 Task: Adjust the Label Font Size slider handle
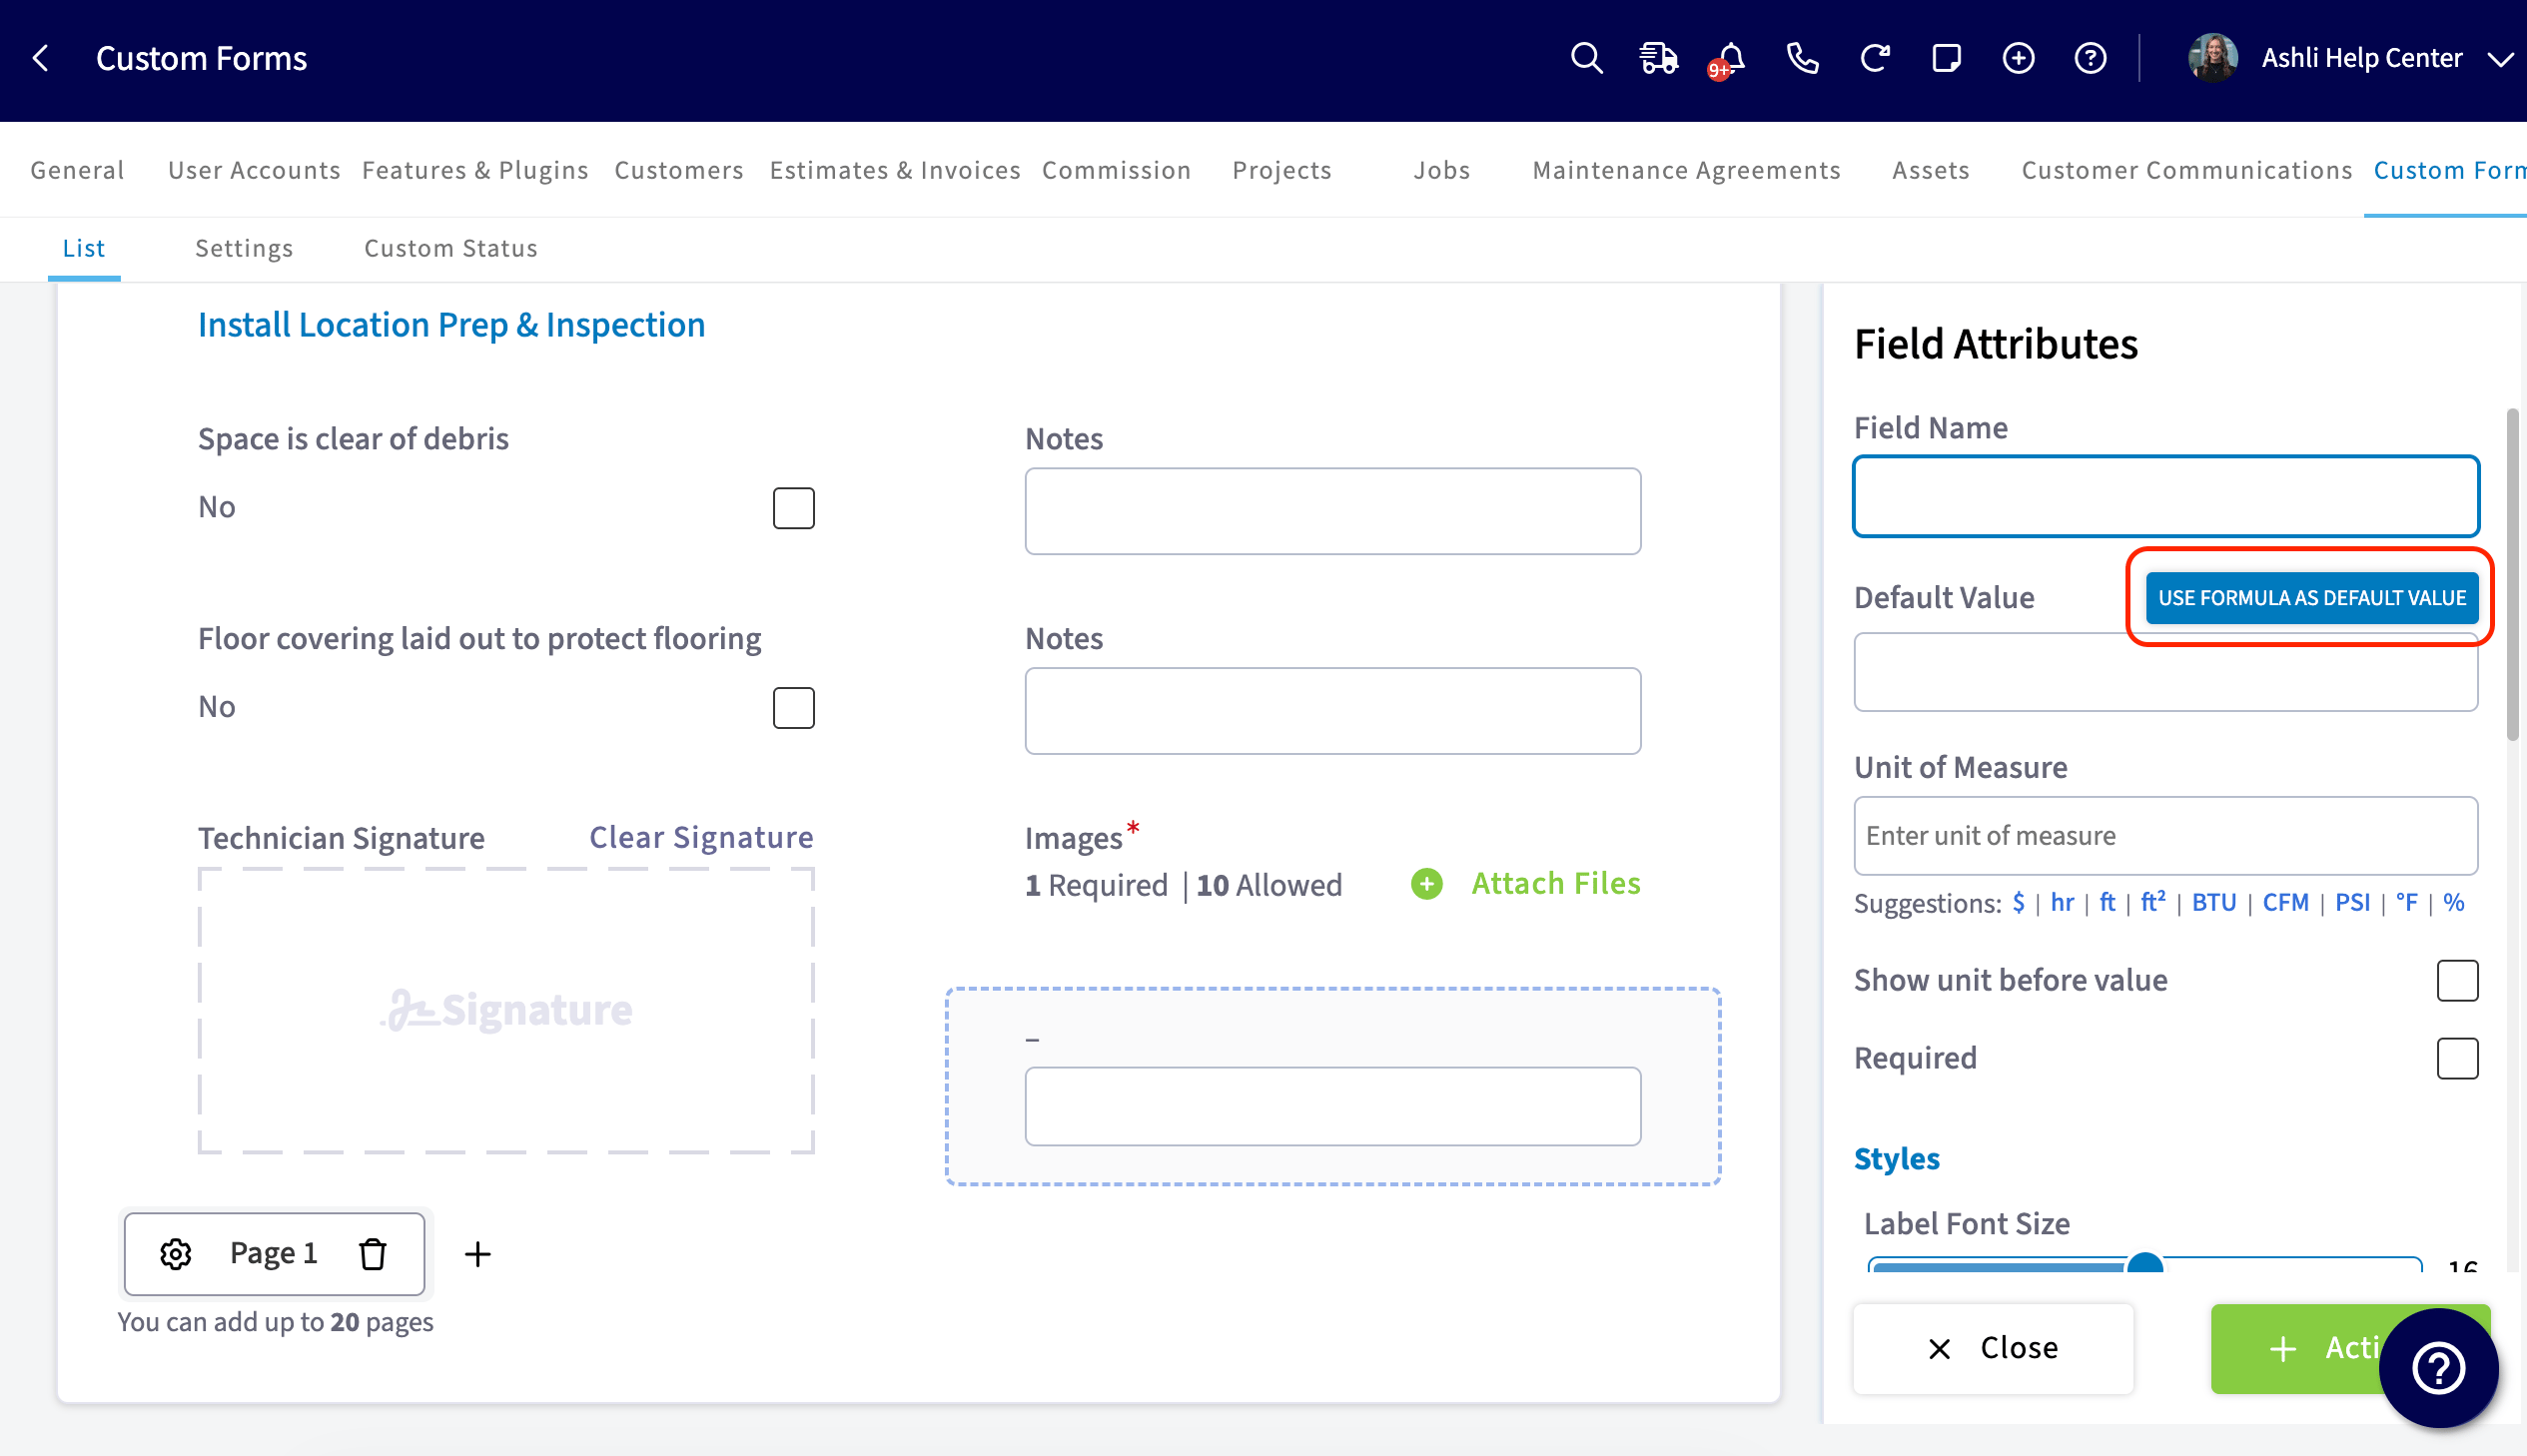(x=2144, y=1264)
